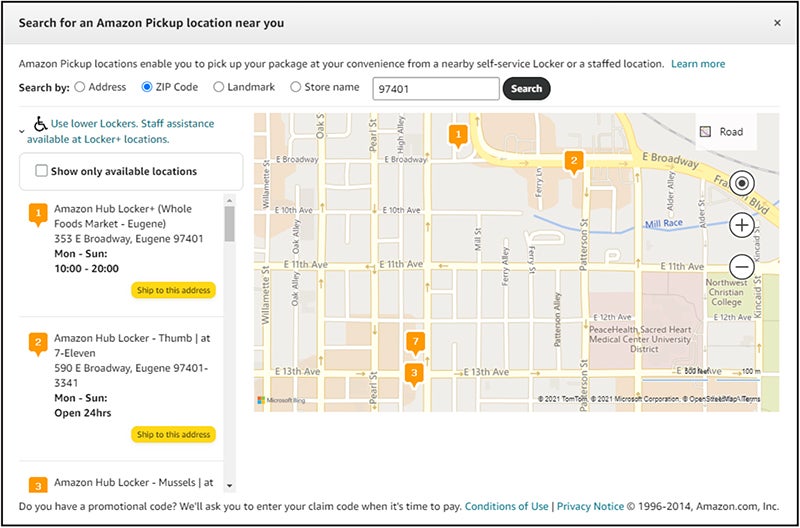The height and width of the screenshot is (528, 800).
Task: Zoom out on the map
Action: pyautogui.click(x=741, y=267)
